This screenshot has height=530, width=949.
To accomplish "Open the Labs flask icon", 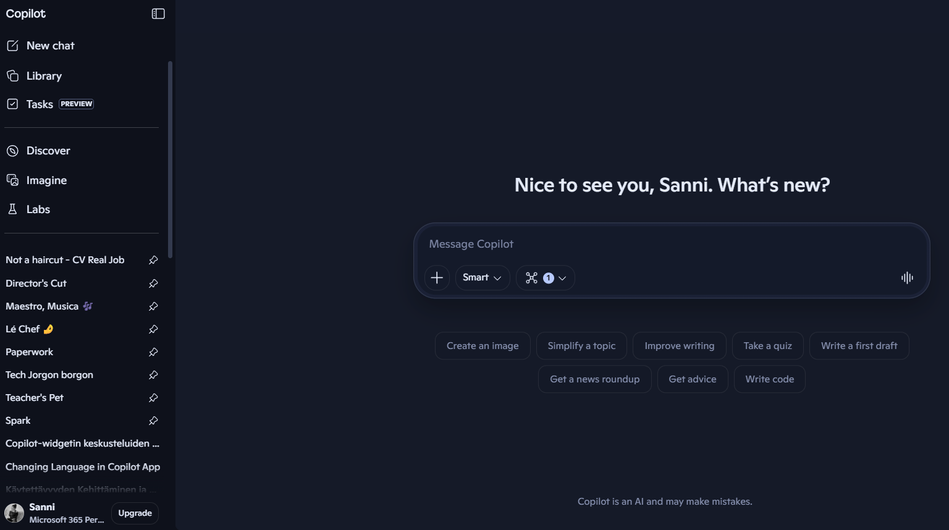I will tap(12, 209).
